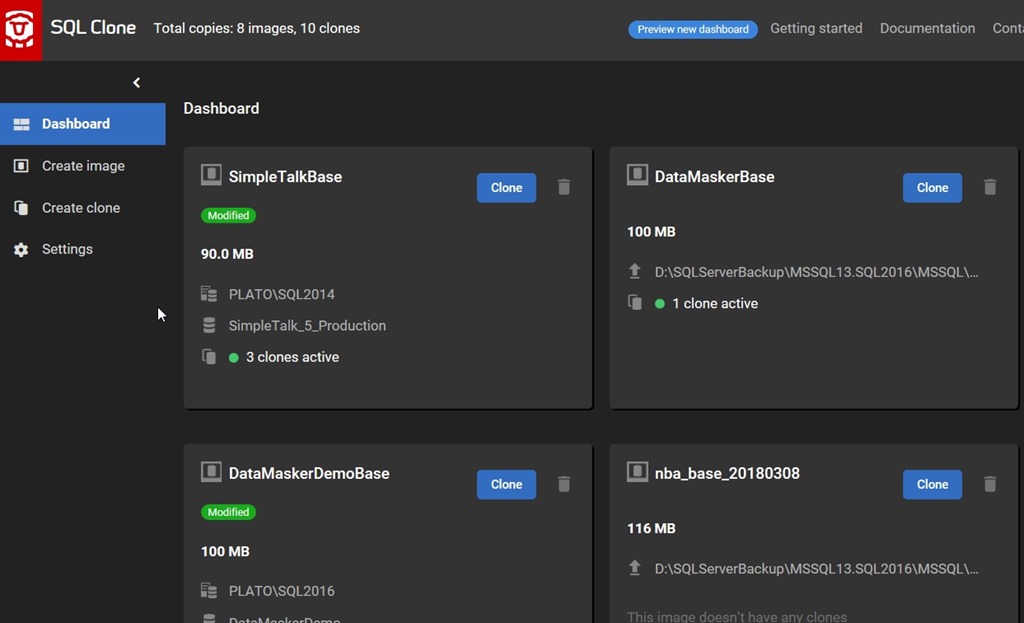Clone the DataMaskerBase image
Viewport: 1024px width, 623px height.
point(932,188)
